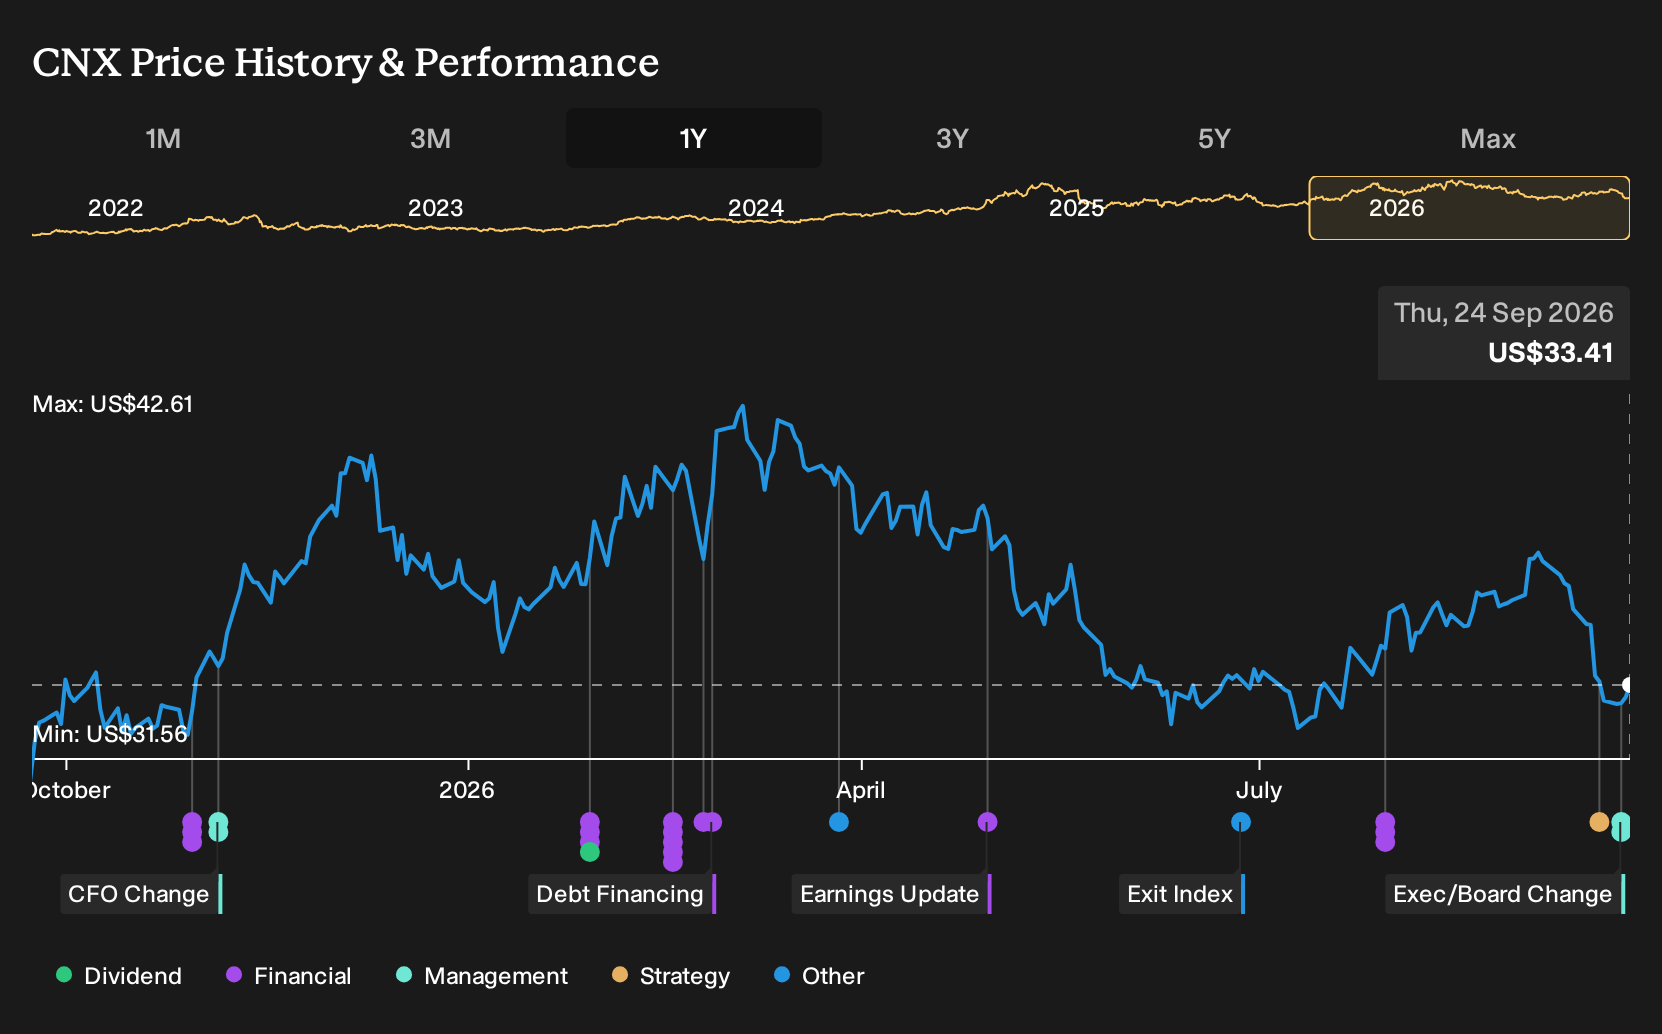Image resolution: width=1662 pixels, height=1034 pixels.
Task: Click the 2025 label in overview chart
Action: 1076,208
